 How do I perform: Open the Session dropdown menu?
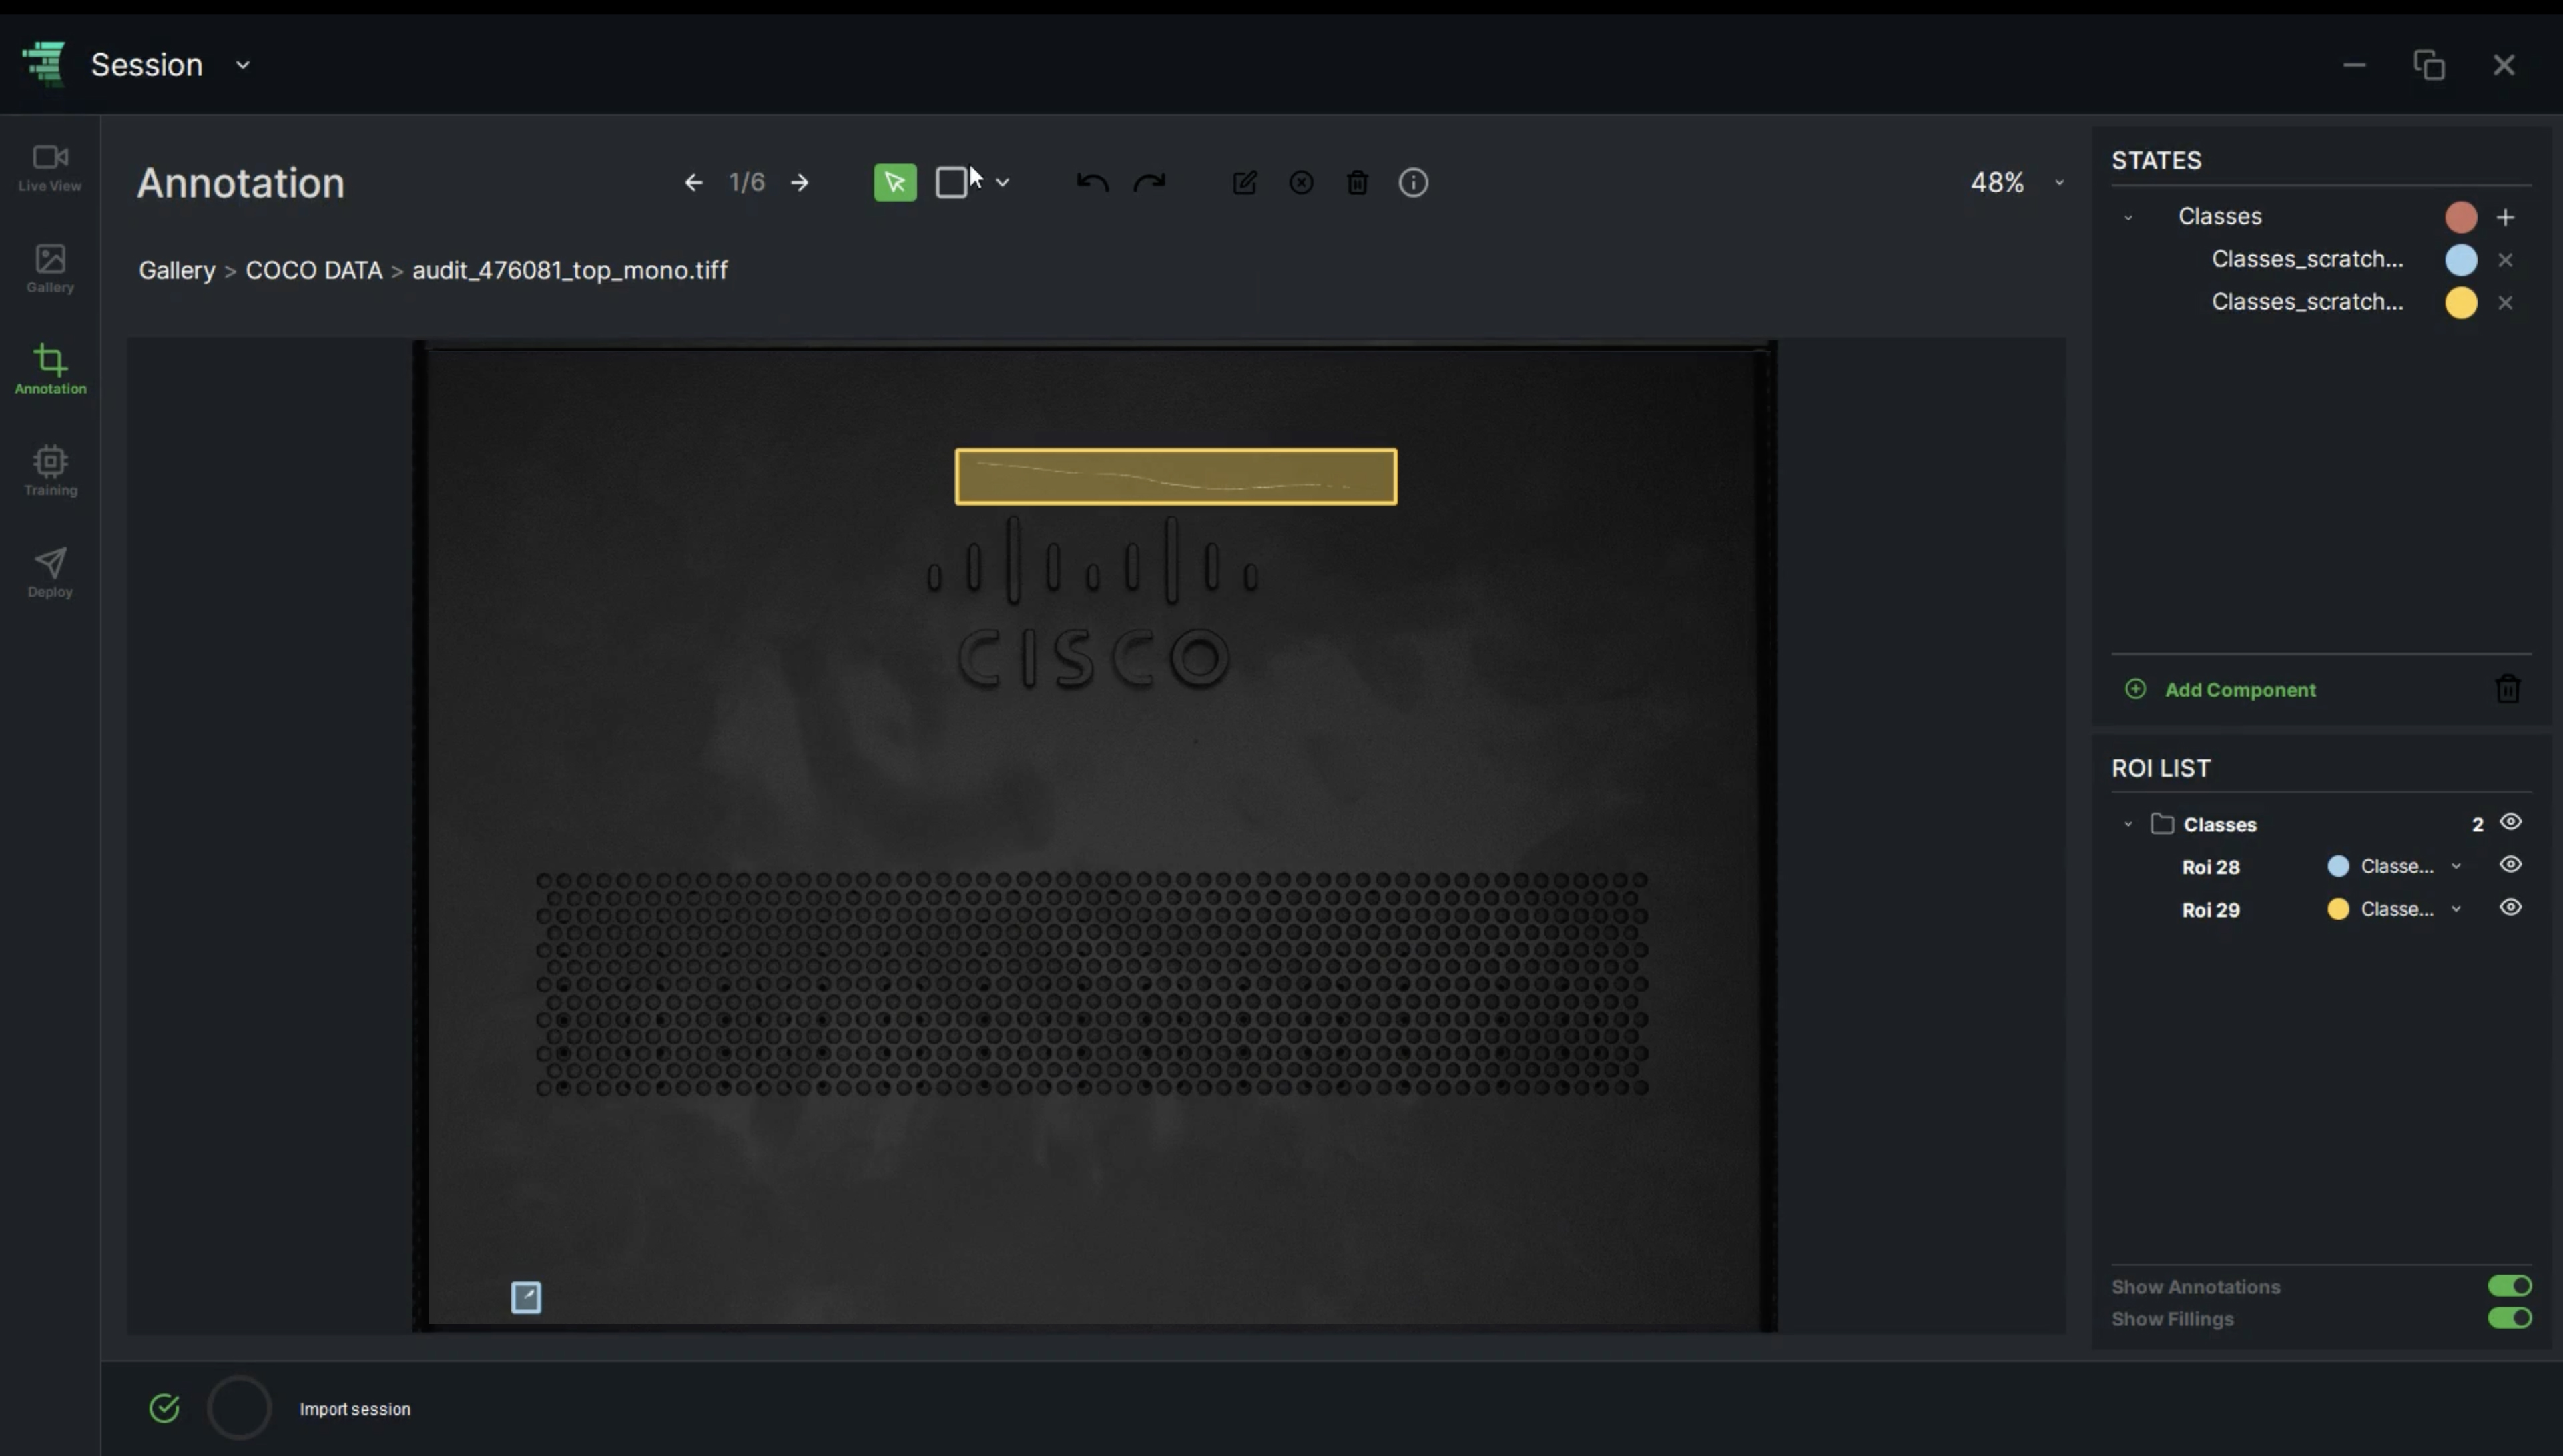coord(243,65)
